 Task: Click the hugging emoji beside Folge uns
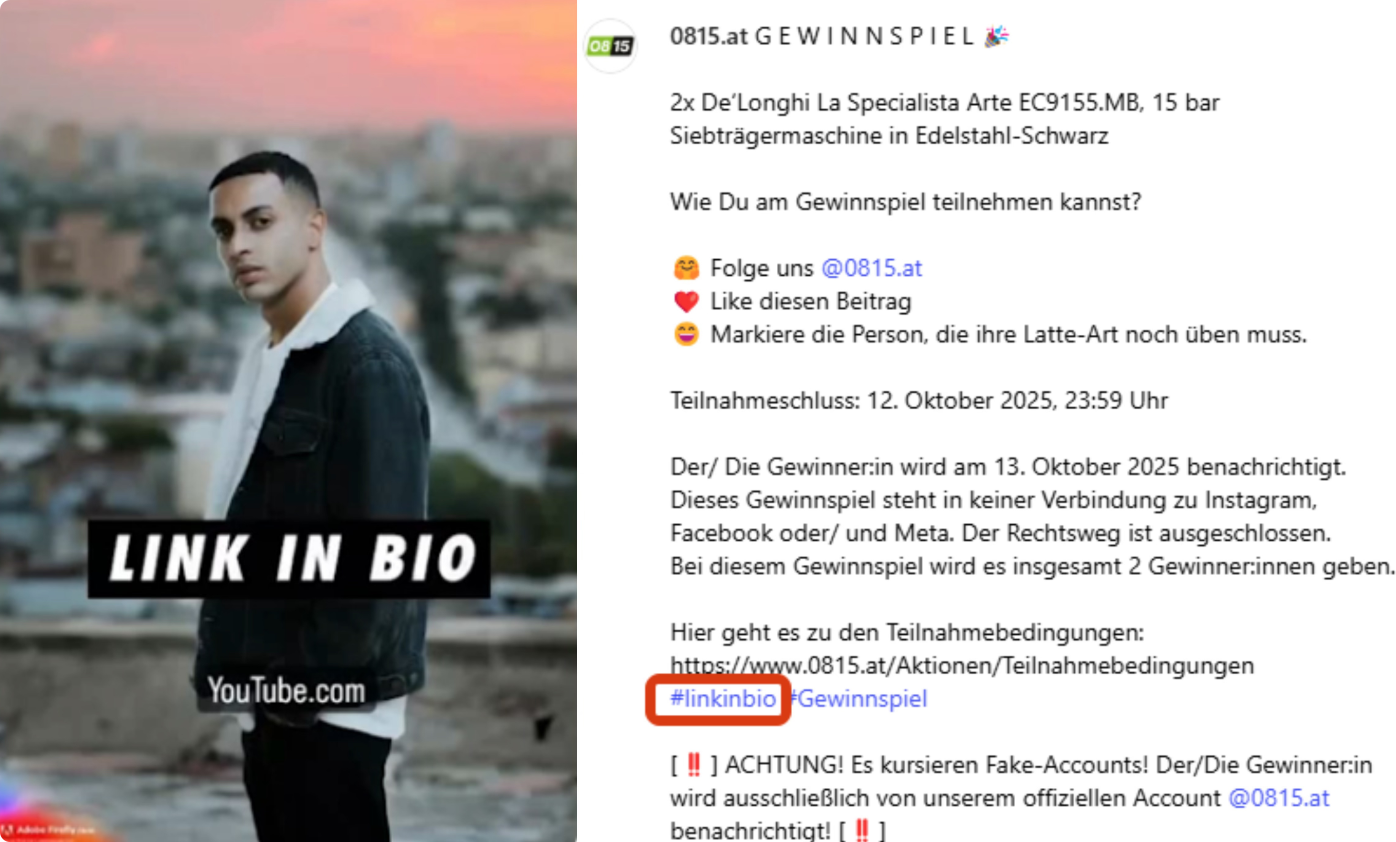click(x=685, y=269)
